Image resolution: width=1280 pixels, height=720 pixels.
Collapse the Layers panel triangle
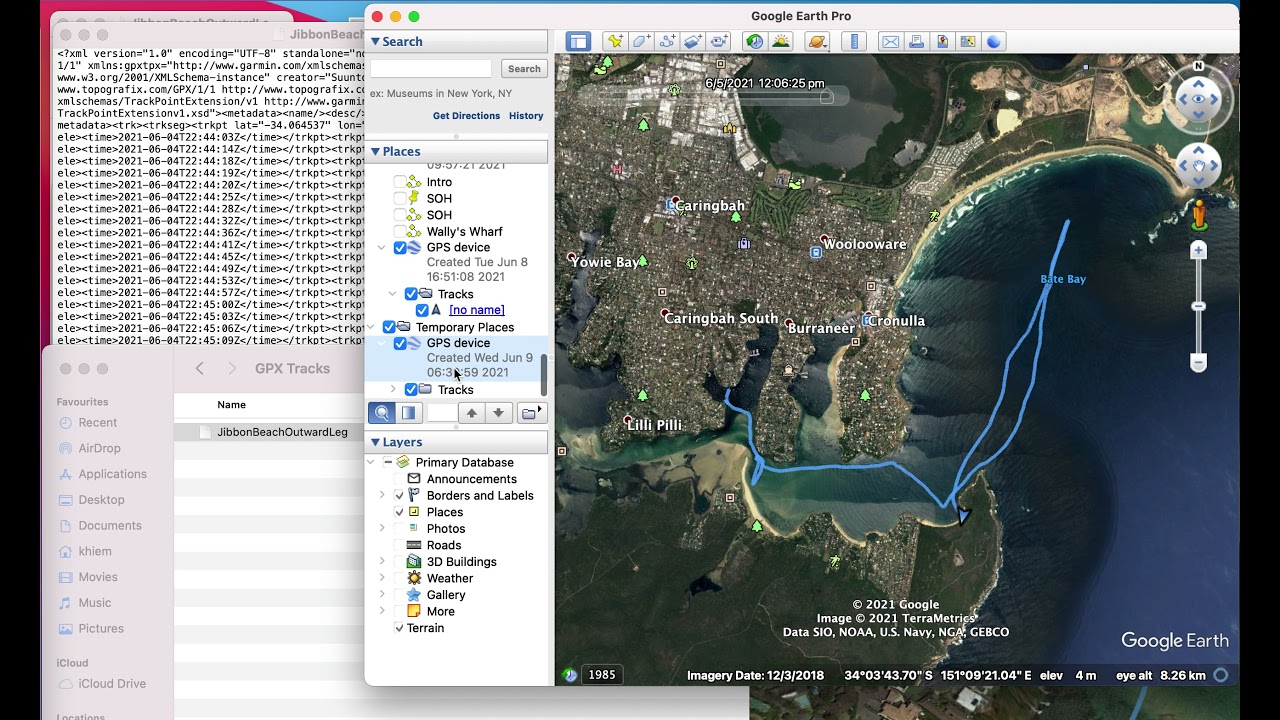pyautogui.click(x=376, y=442)
